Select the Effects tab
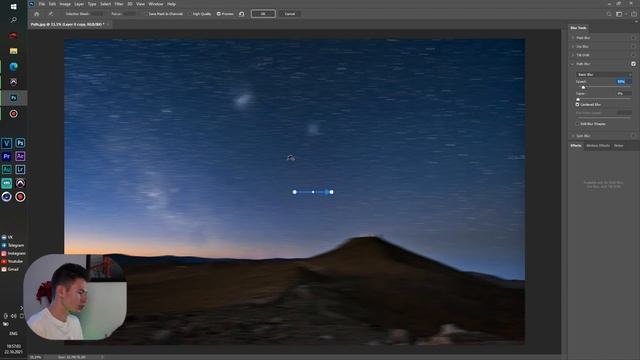This screenshot has width=640, height=360. coord(576,146)
